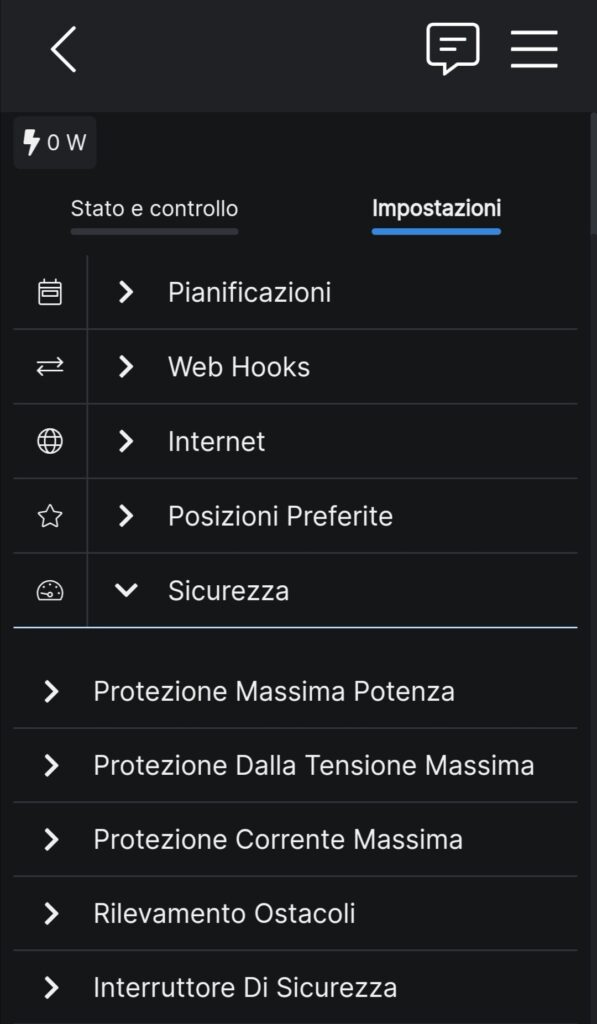Open Protezione Dalla Tensione Massima
Viewport: 597px width, 1024px height.
295,765
